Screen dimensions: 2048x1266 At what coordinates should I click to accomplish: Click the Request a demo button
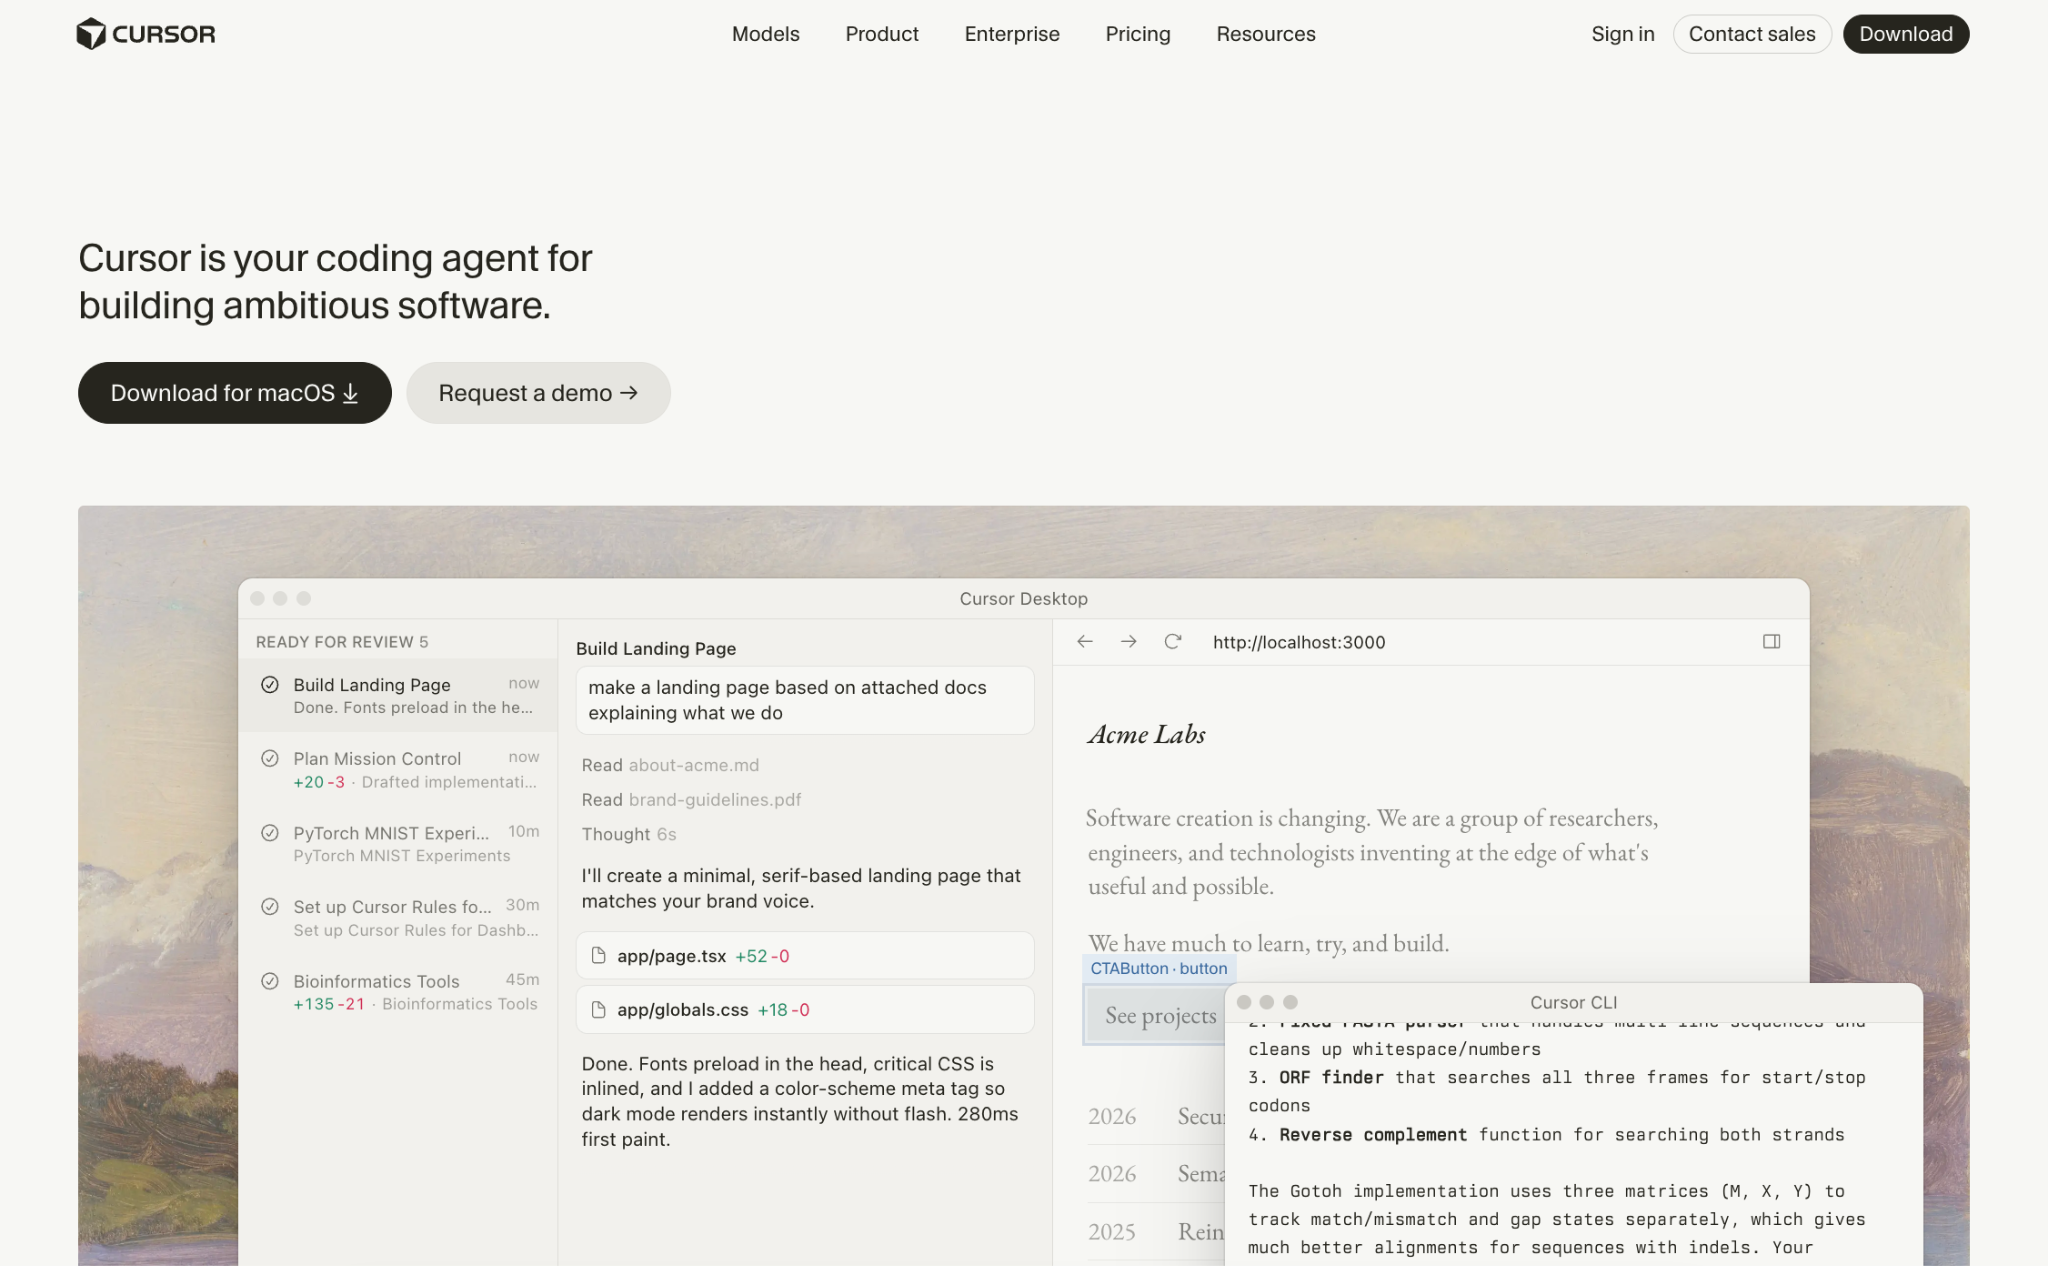click(x=538, y=393)
